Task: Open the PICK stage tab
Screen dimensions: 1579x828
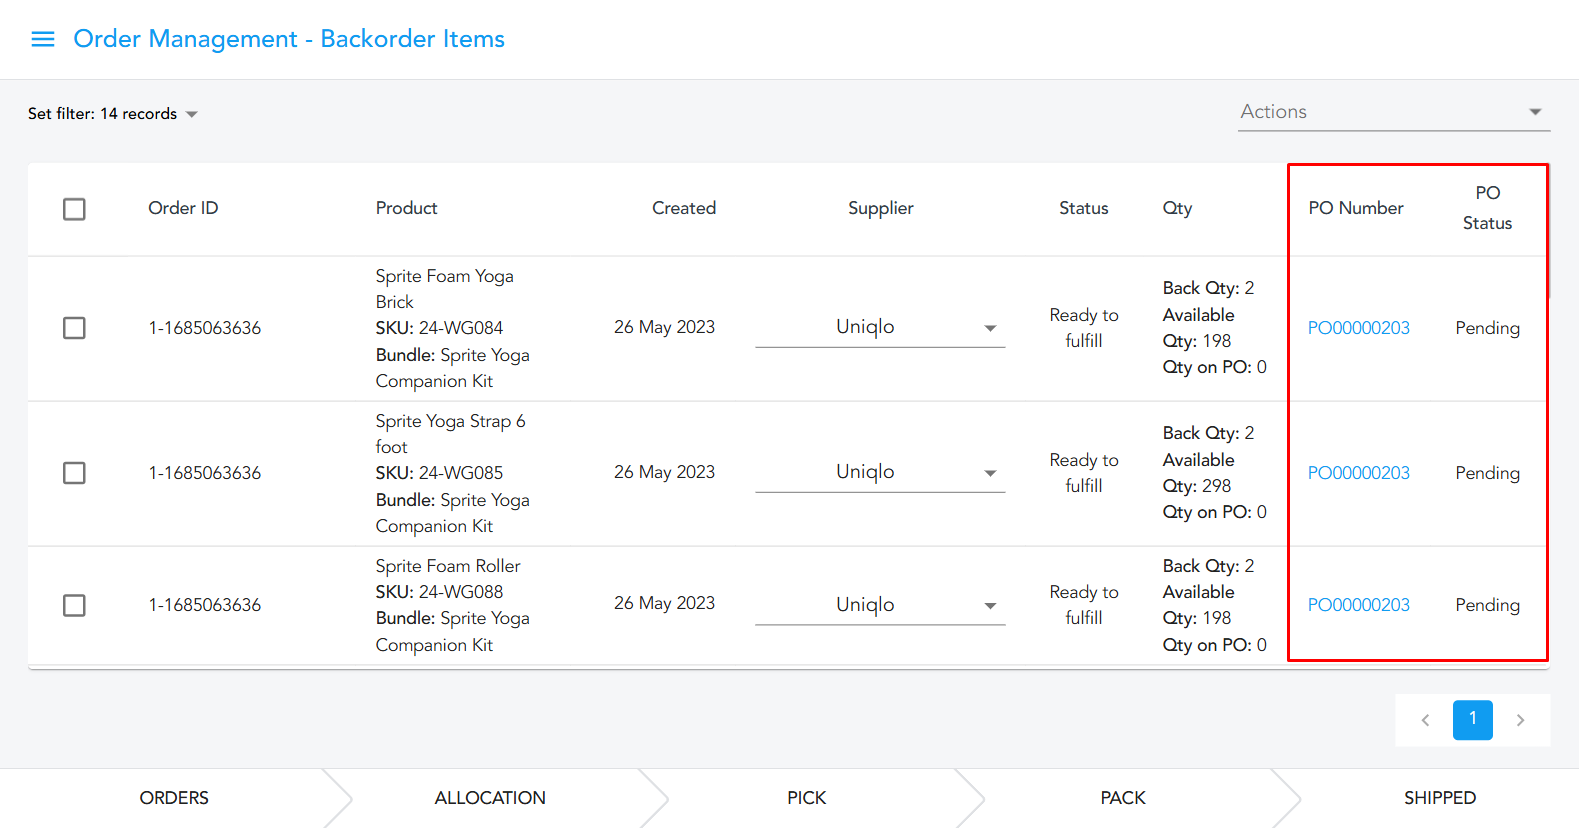Action: point(806,798)
